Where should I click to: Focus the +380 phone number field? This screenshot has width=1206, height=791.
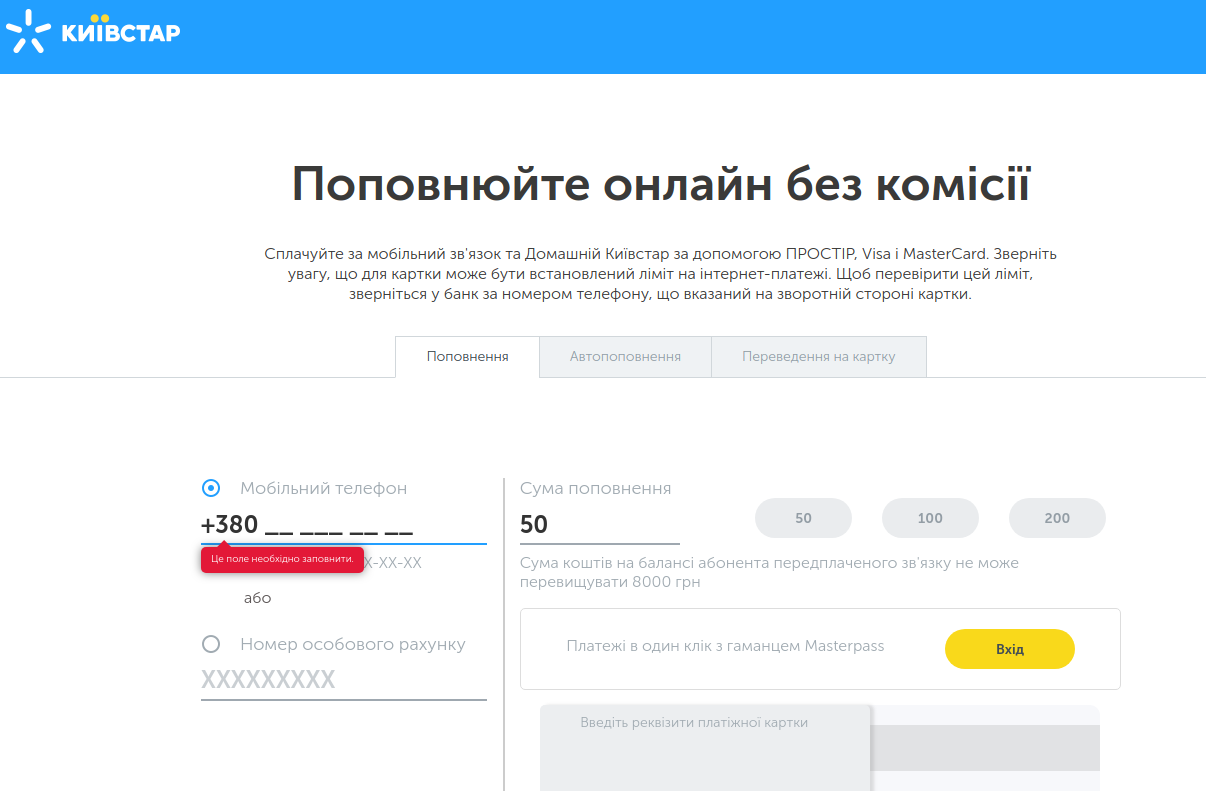(x=343, y=525)
